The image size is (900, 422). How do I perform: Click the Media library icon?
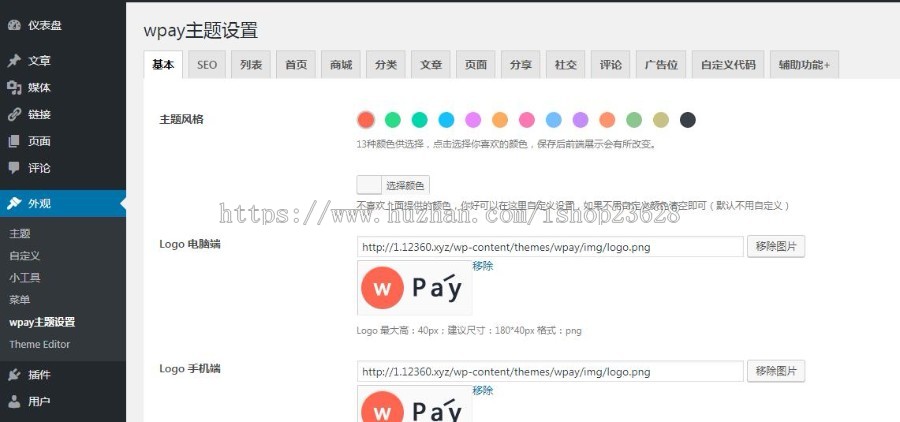[x=14, y=88]
